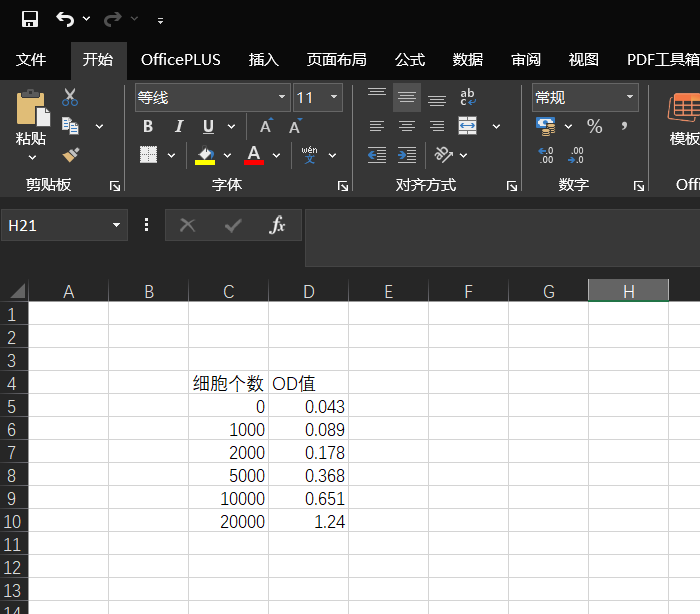Apply Percent Style number format
The height and width of the screenshot is (614, 700).
pos(595,126)
